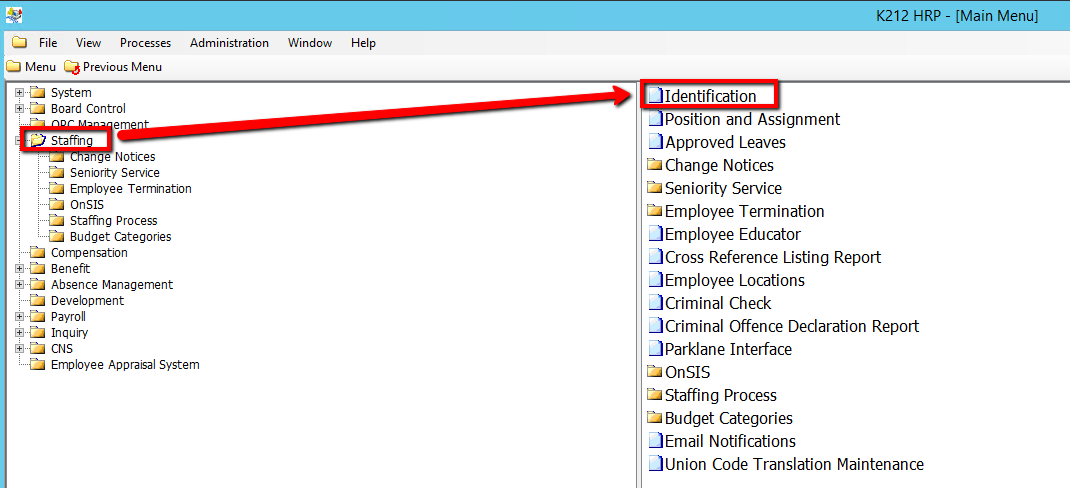The width and height of the screenshot is (1070, 488).
Task: Click the Email Notifications document icon
Action: click(655, 441)
